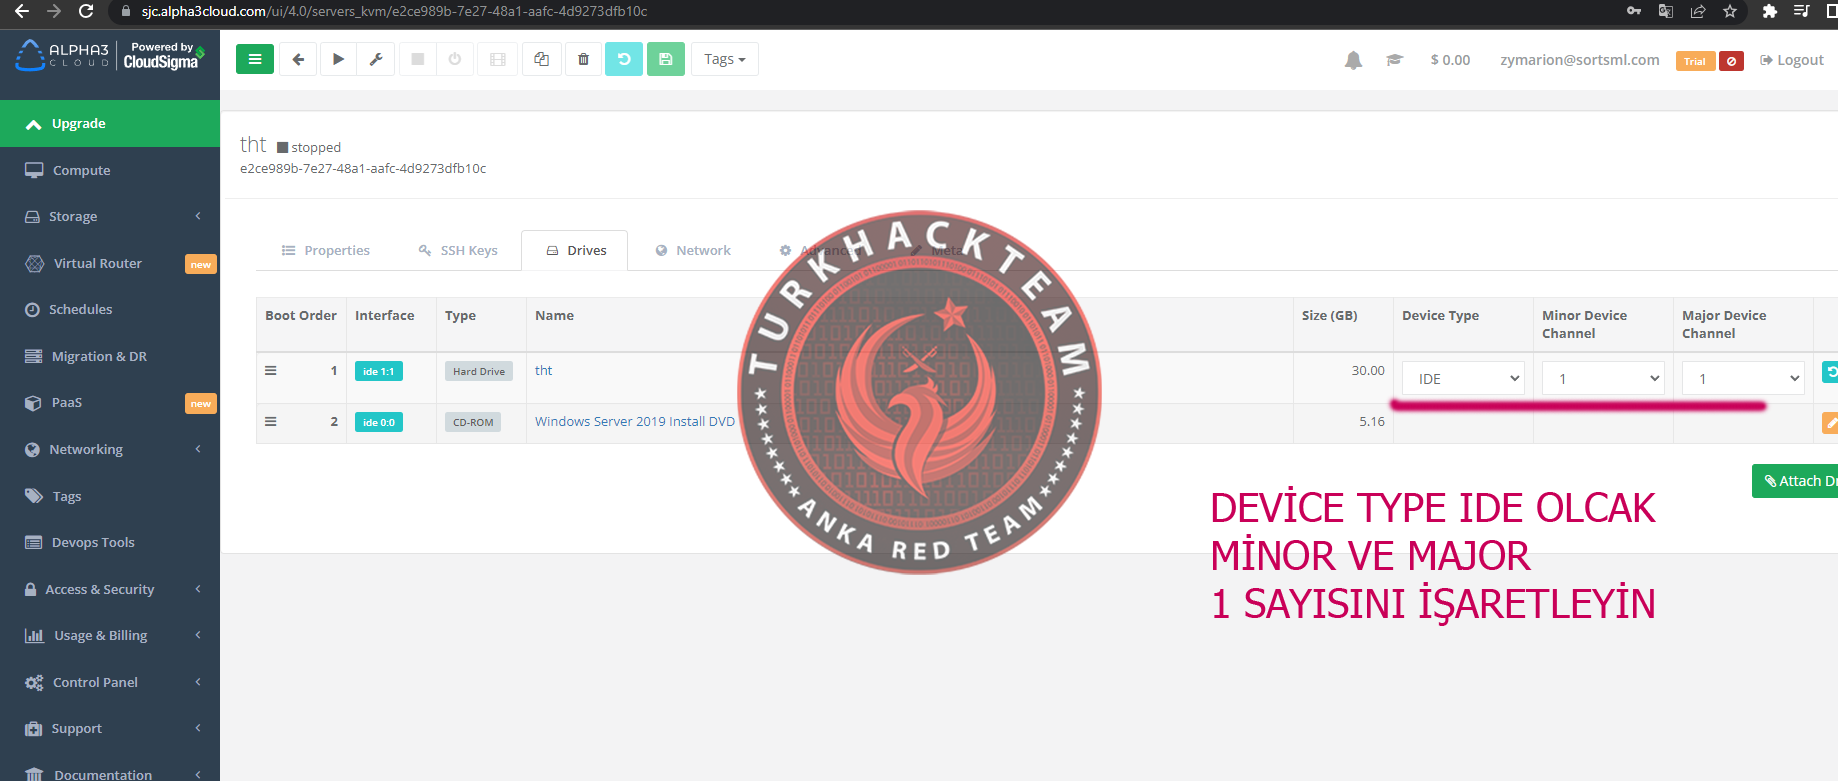The image size is (1838, 781).
Task: Open the notifications bell
Action: pos(1353,60)
